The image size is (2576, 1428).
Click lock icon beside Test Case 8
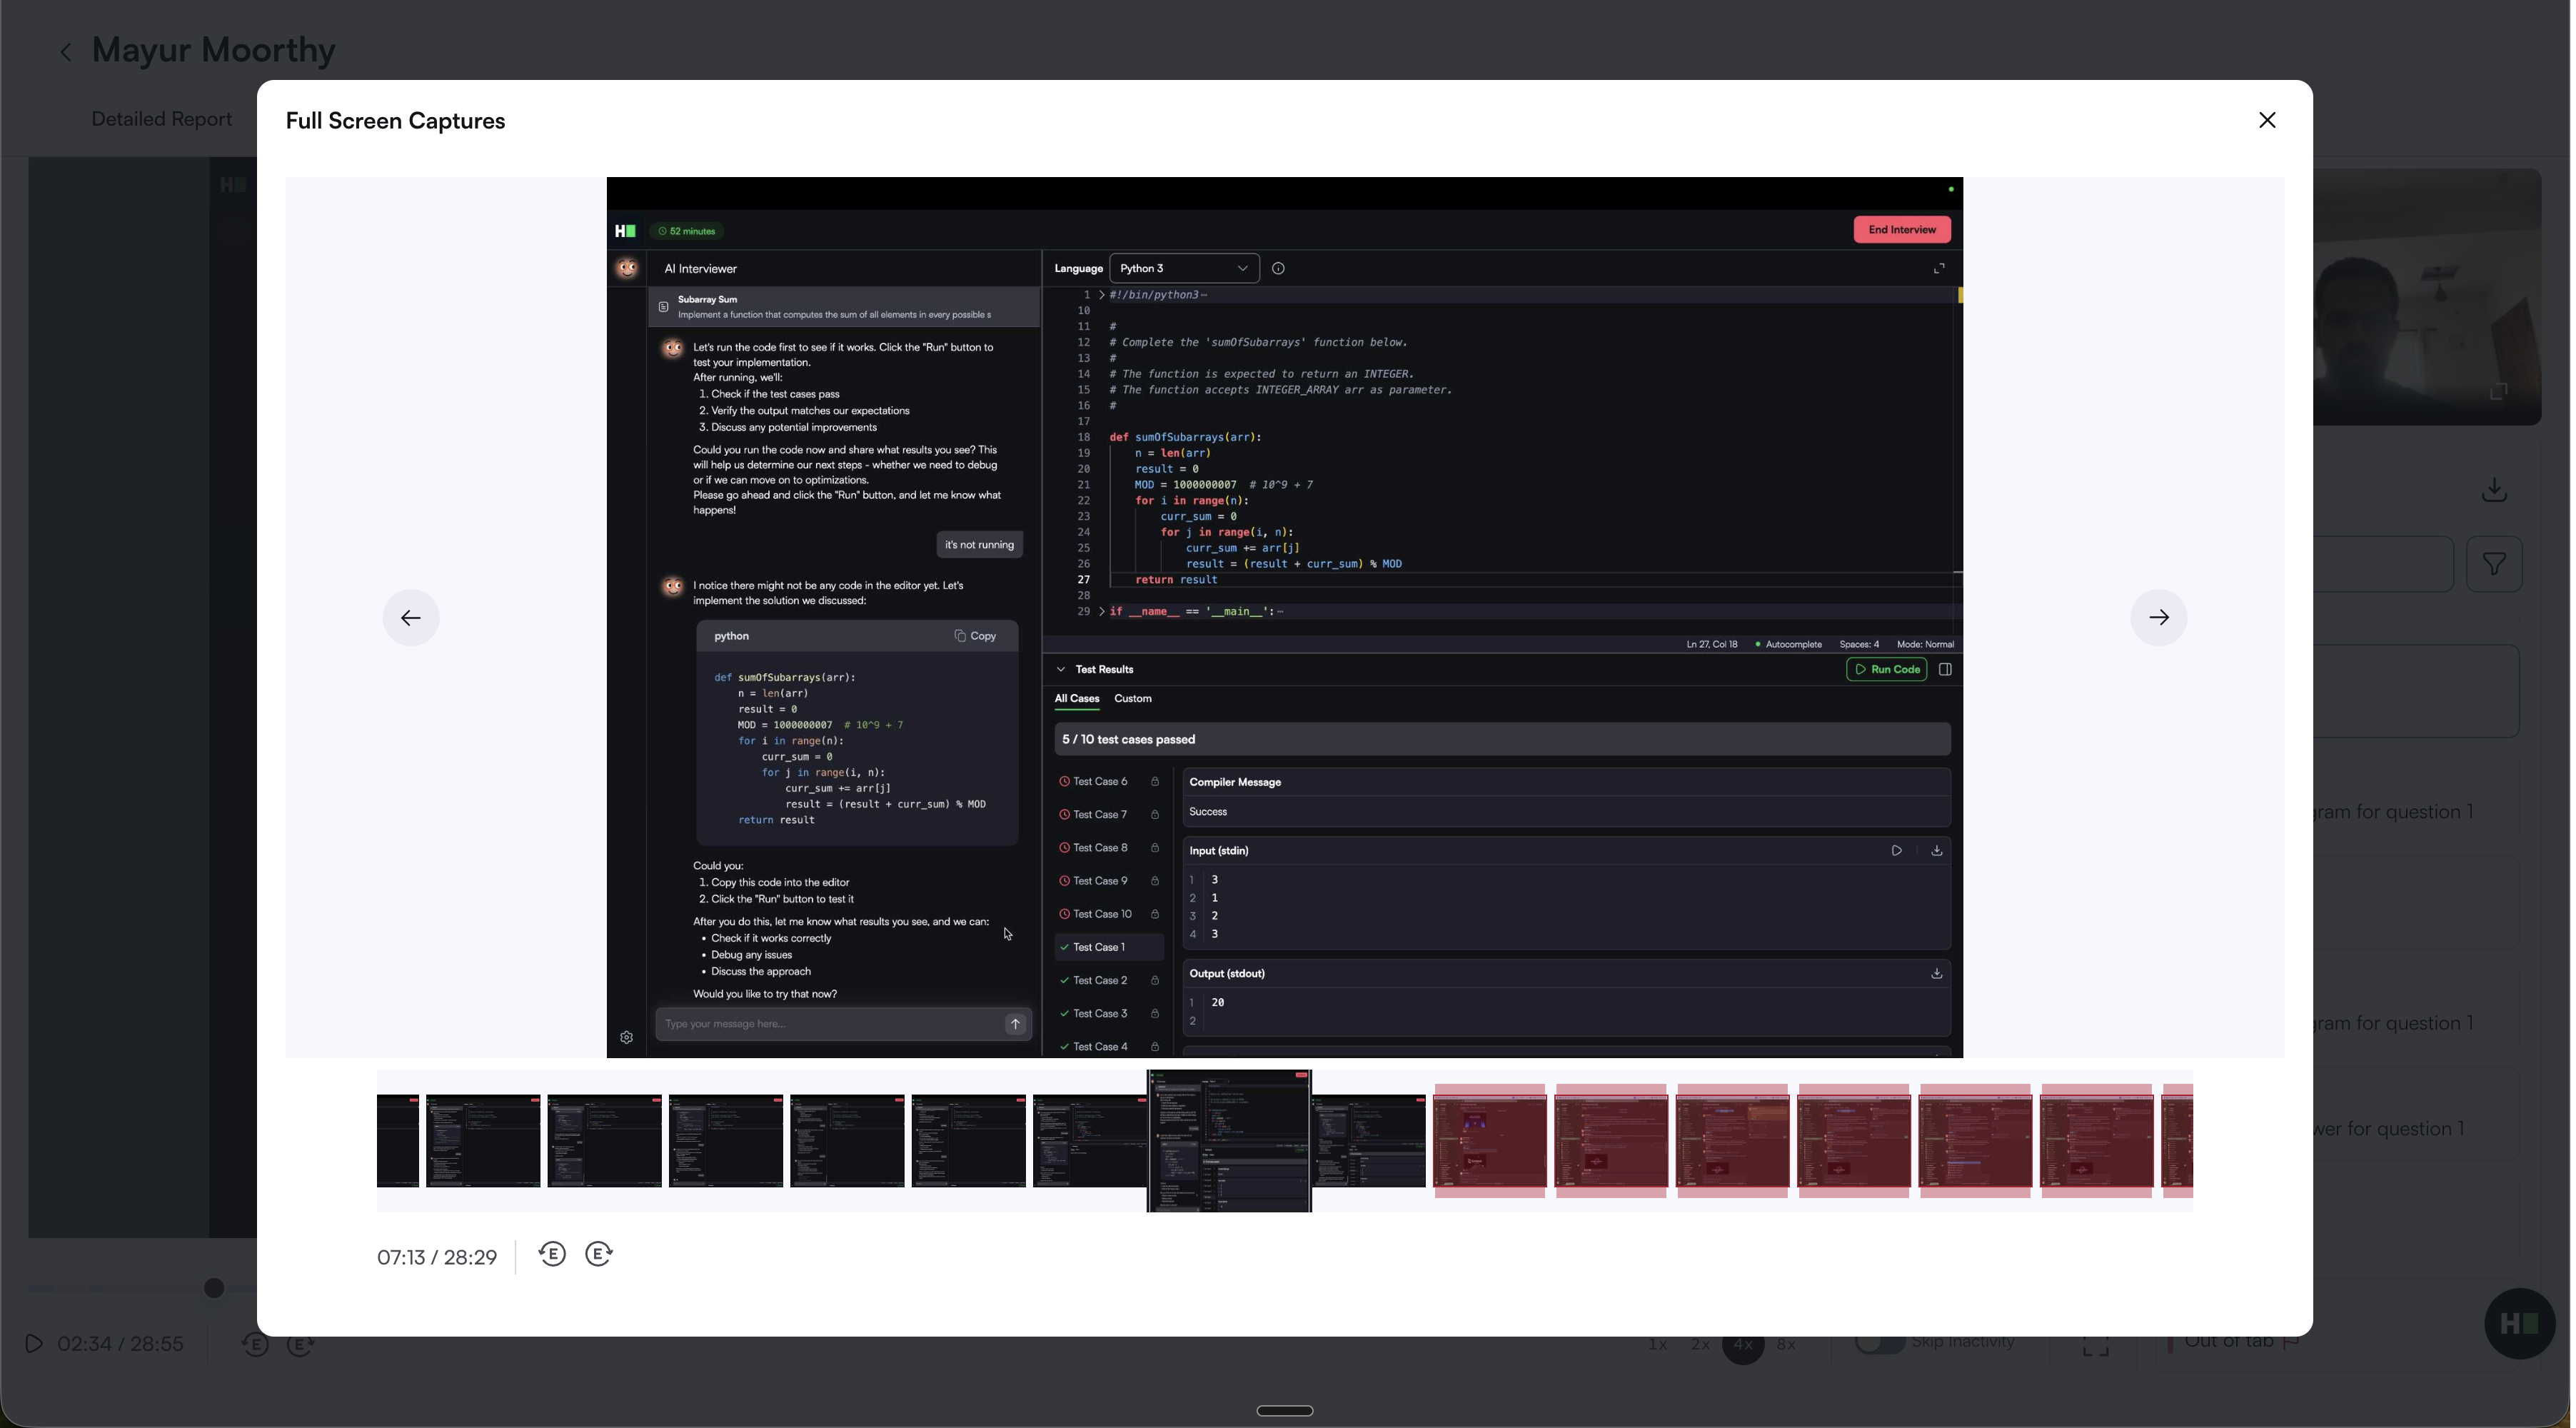1156,849
